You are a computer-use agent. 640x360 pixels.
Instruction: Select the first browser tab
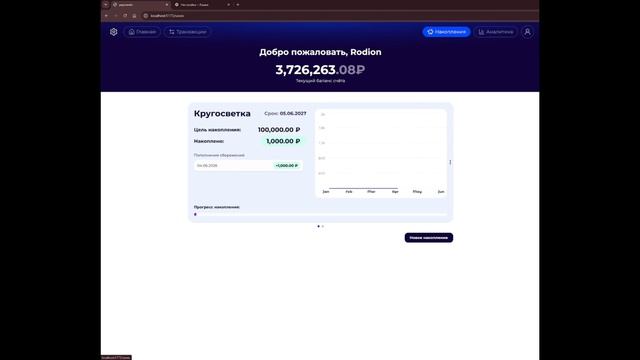click(x=140, y=4)
